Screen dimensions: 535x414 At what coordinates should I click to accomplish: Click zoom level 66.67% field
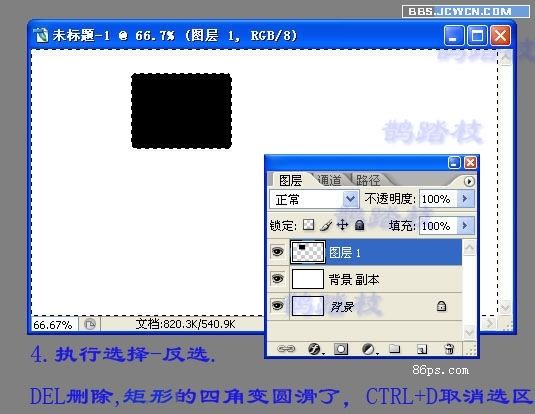(54, 324)
